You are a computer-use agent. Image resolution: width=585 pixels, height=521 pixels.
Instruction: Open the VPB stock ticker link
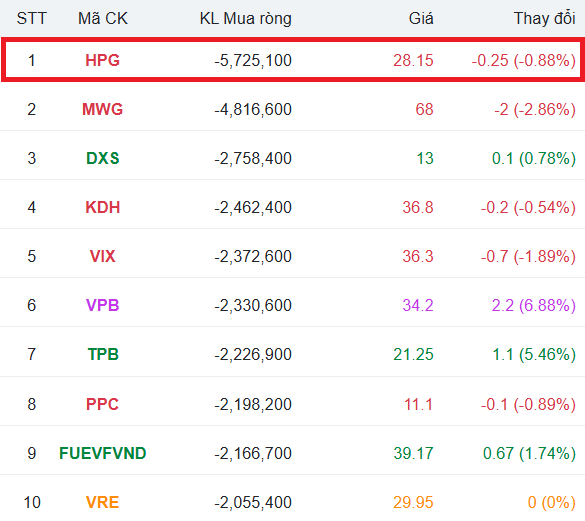tap(103, 305)
